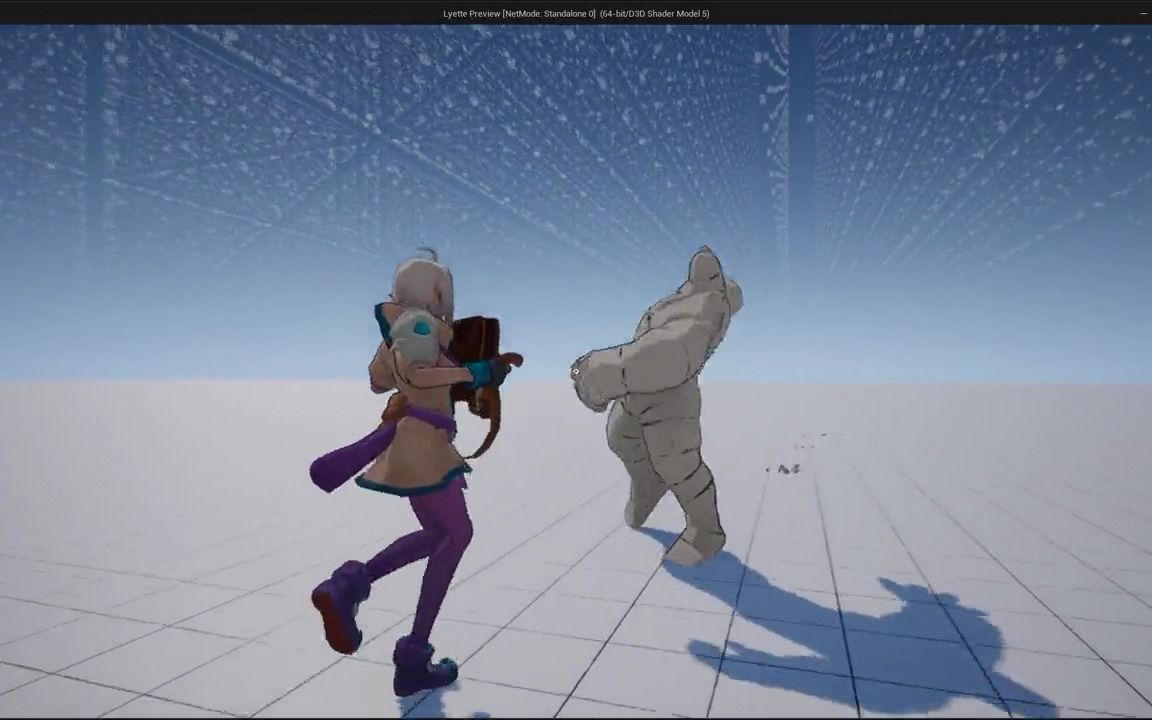Click the small debris particles right of the golem
The width and height of the screenshot is (1152, 720).
(787, 467)
